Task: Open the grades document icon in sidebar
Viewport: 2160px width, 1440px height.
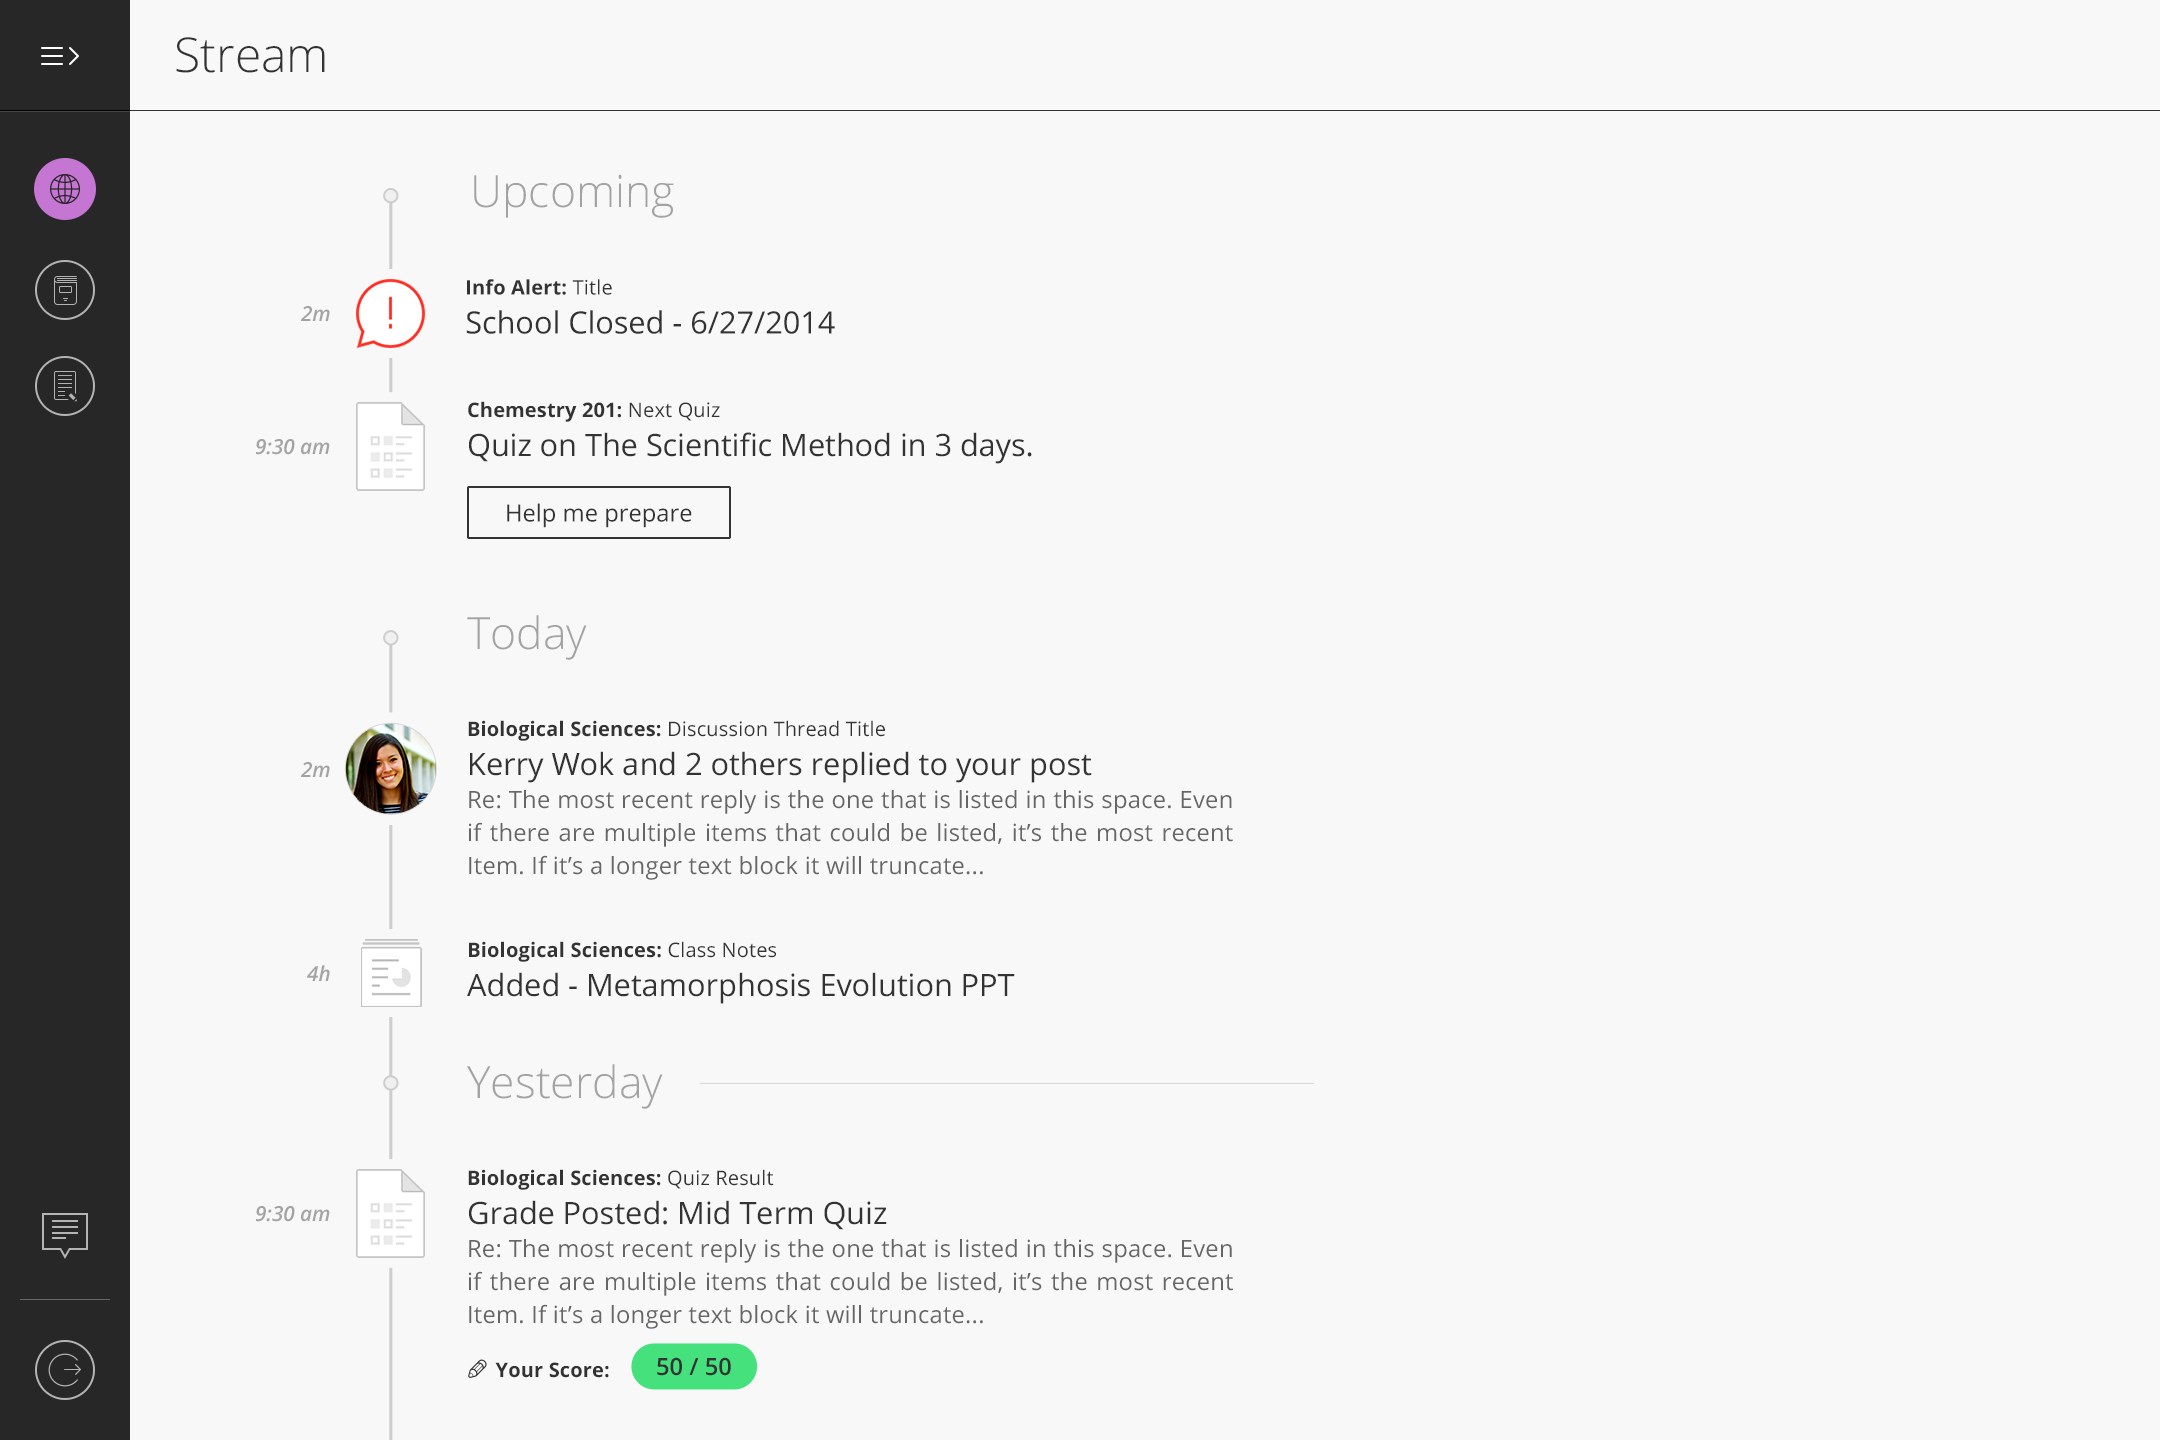Action: 65,386
